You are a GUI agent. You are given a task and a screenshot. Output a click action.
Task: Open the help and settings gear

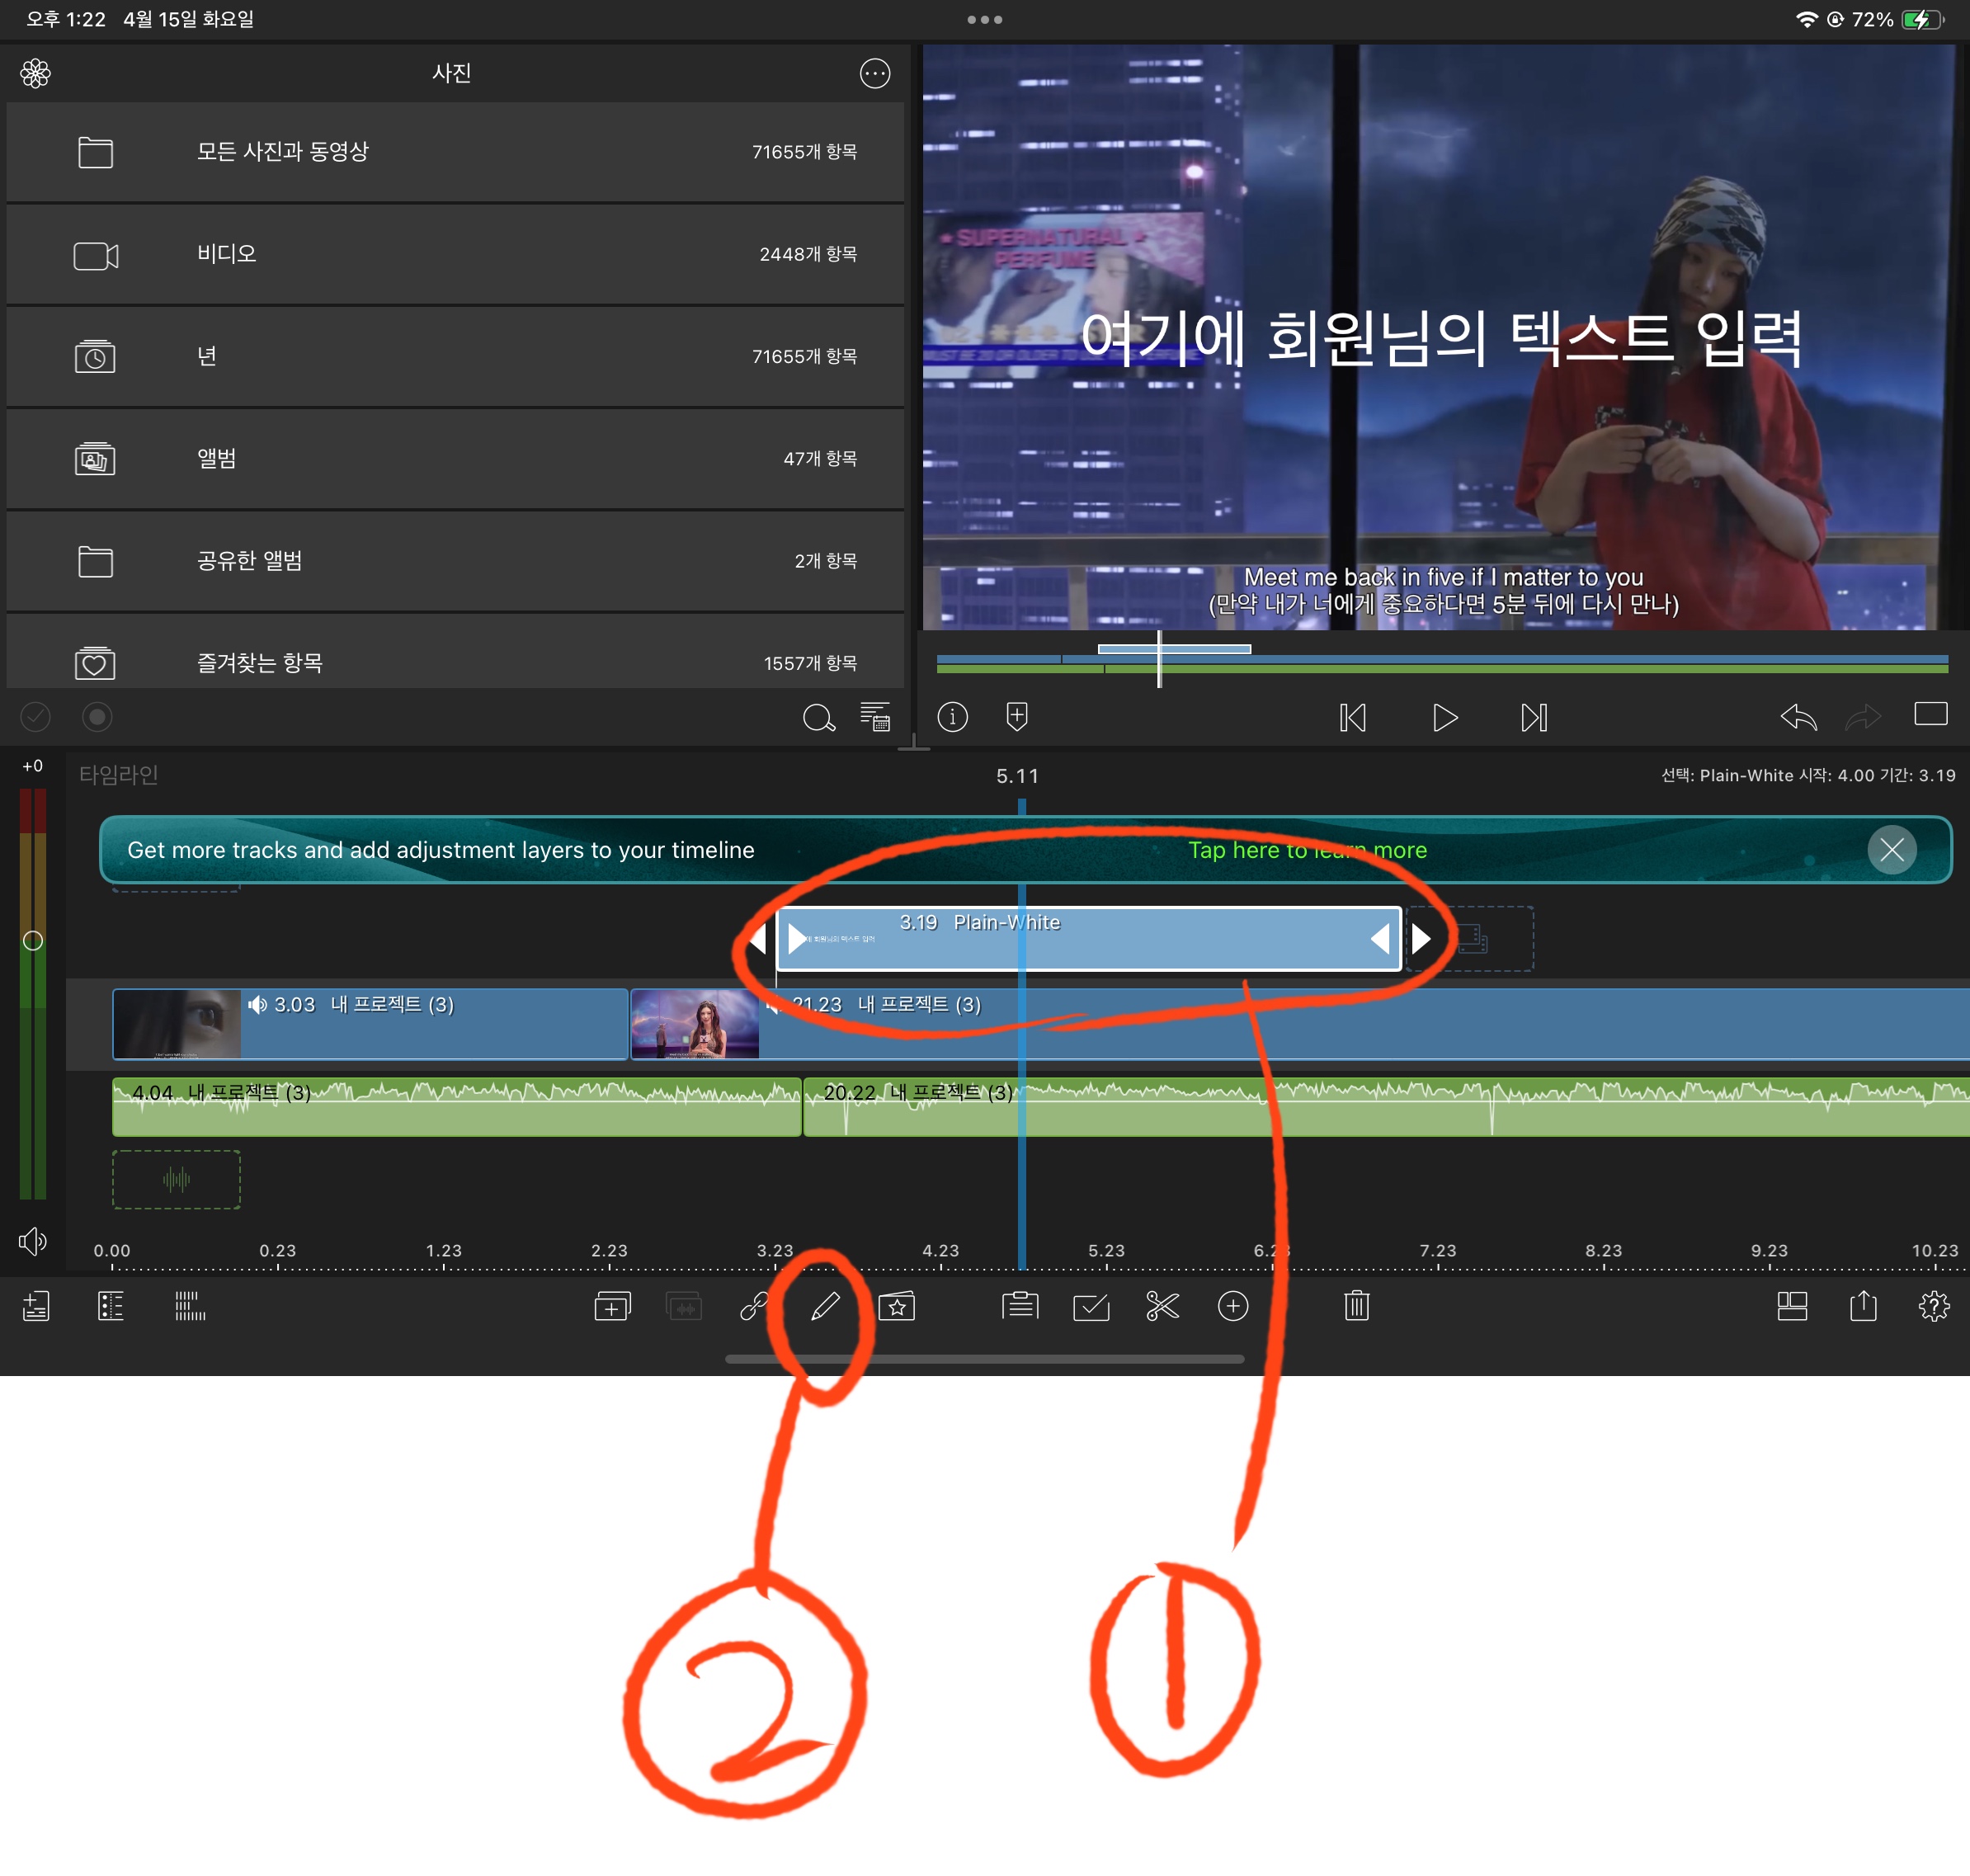coord(1934,1306)
